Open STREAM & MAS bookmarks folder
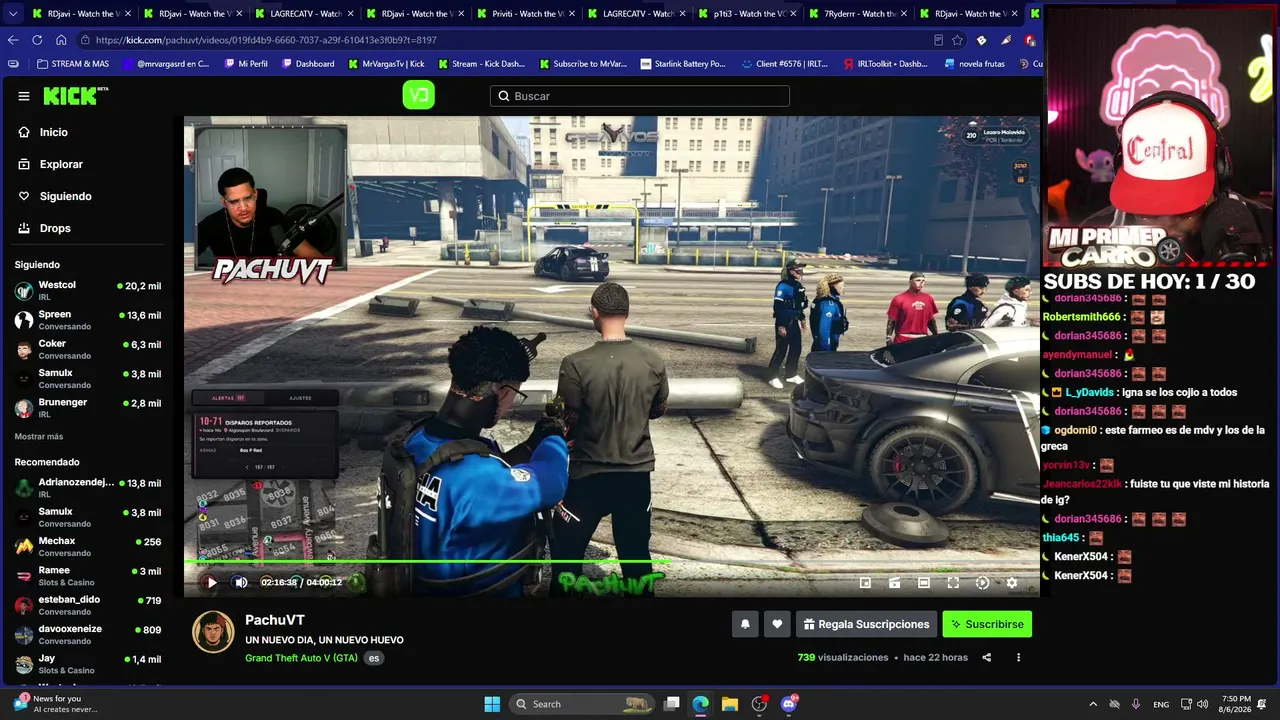1280x720 pixels. coord(72,64)
